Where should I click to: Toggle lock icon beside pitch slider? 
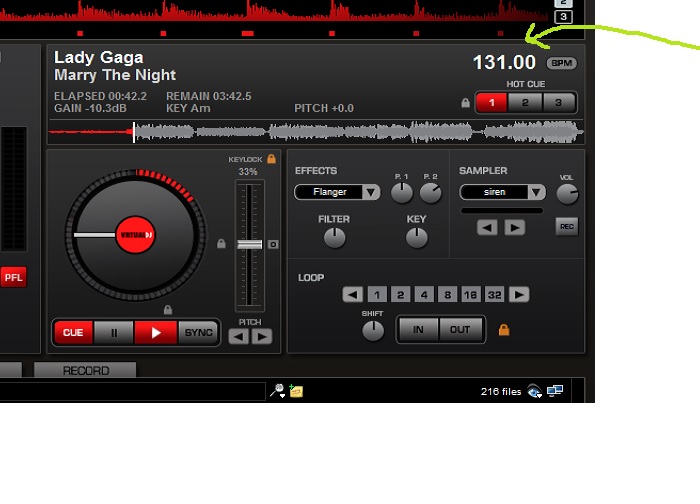(x=221, y=243)
